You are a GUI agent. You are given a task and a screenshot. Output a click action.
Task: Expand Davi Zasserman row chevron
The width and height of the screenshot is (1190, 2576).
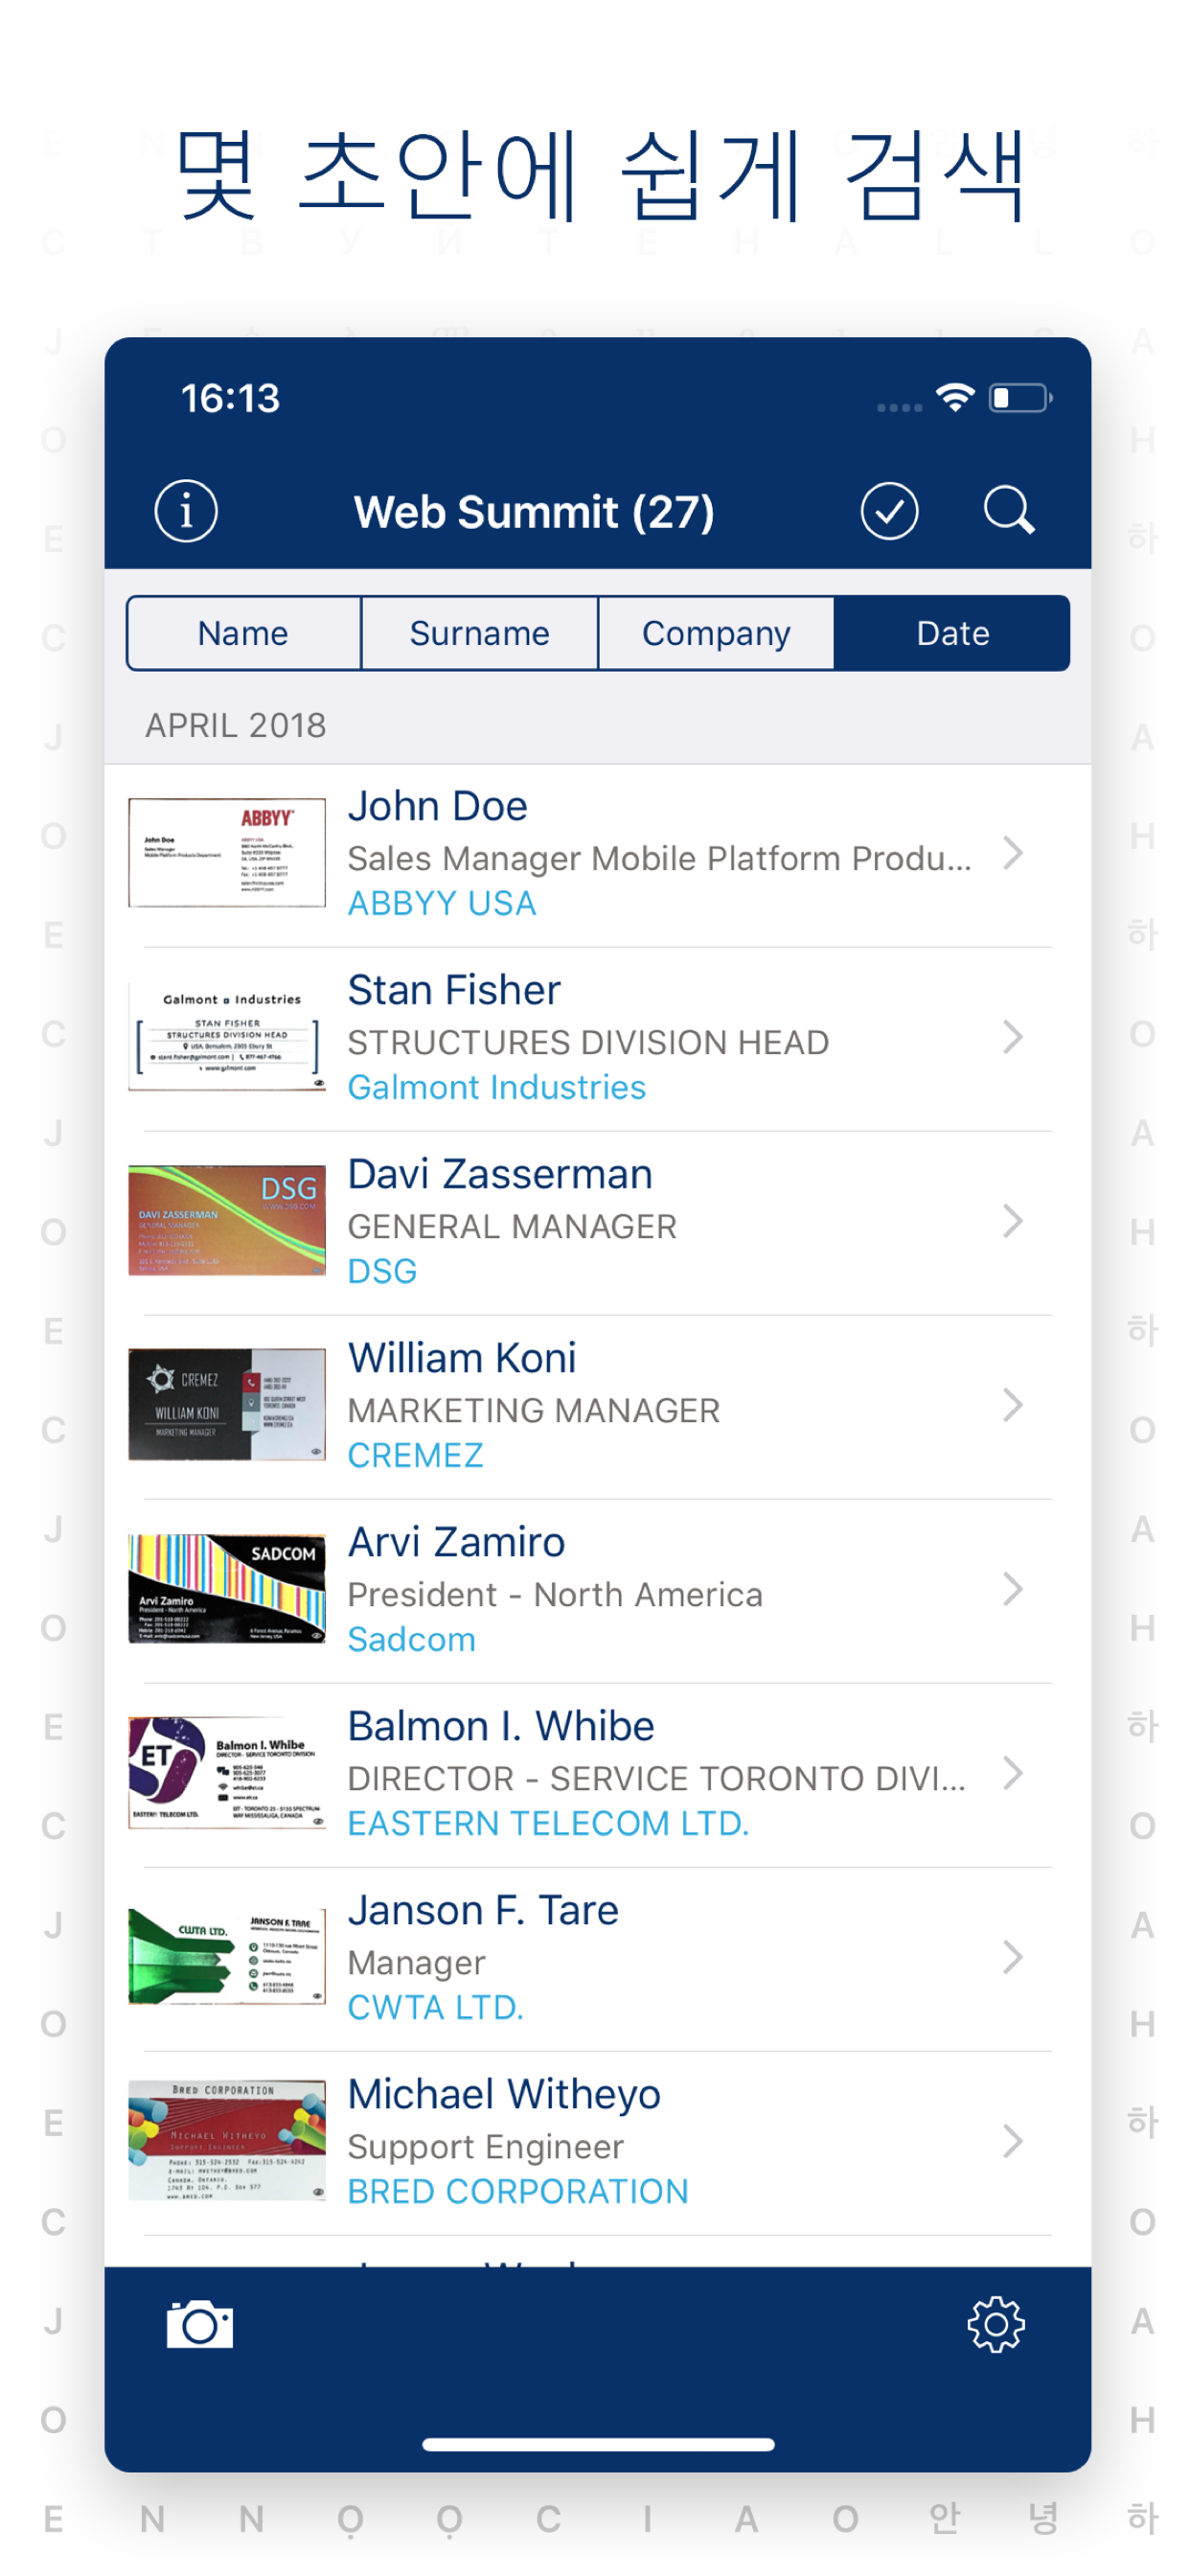pyautogui.click(x=1012, y=1221)
